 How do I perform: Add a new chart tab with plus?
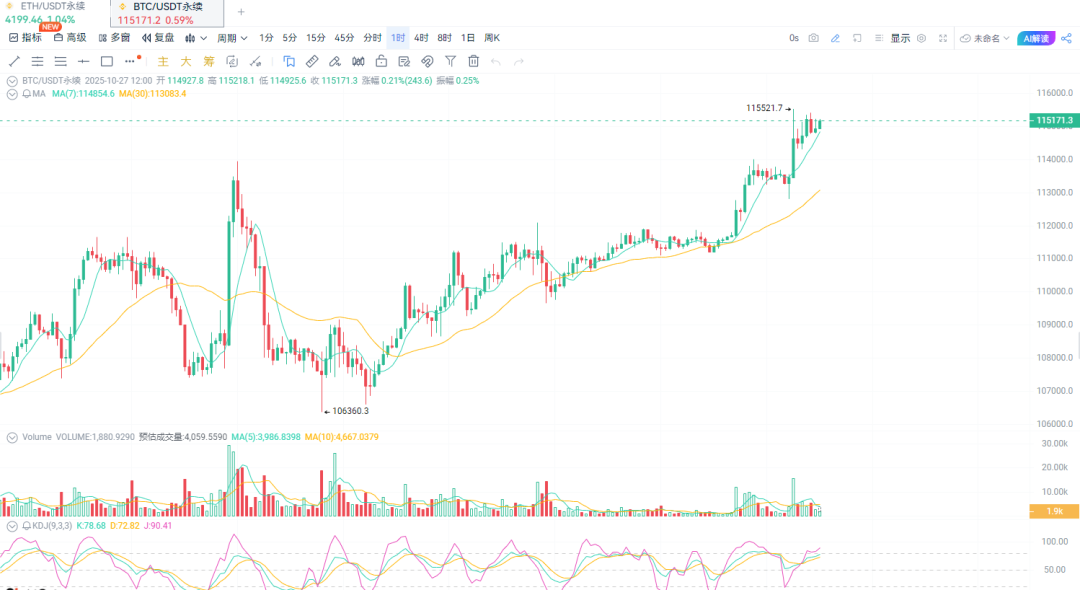240,12
